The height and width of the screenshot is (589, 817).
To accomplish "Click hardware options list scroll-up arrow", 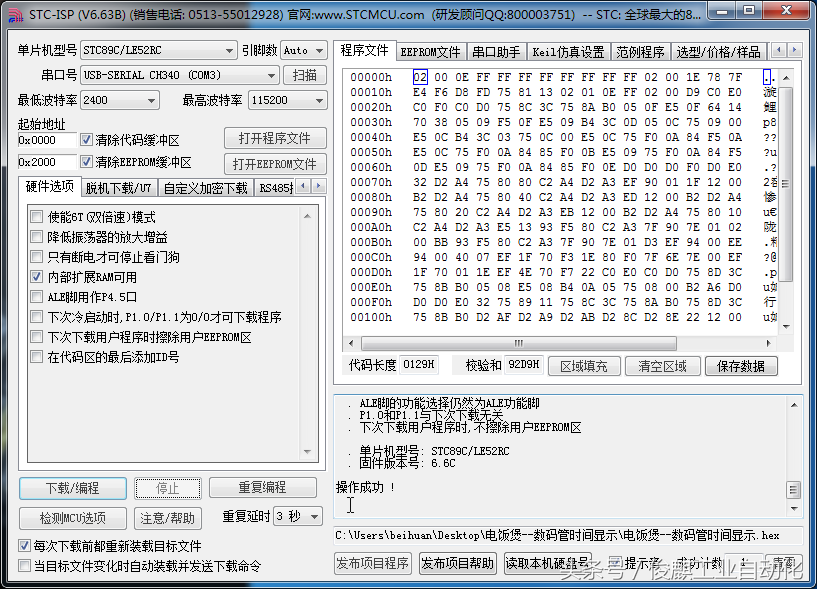I will (x=307, y=216).
